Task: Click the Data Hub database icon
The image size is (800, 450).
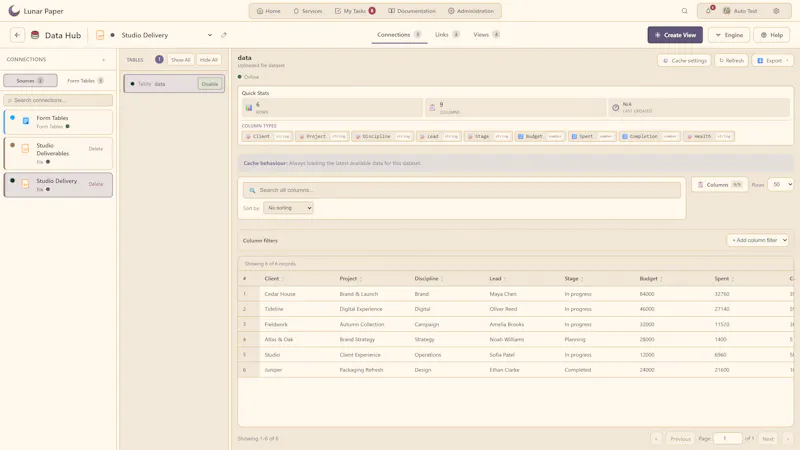Action: 35,35
